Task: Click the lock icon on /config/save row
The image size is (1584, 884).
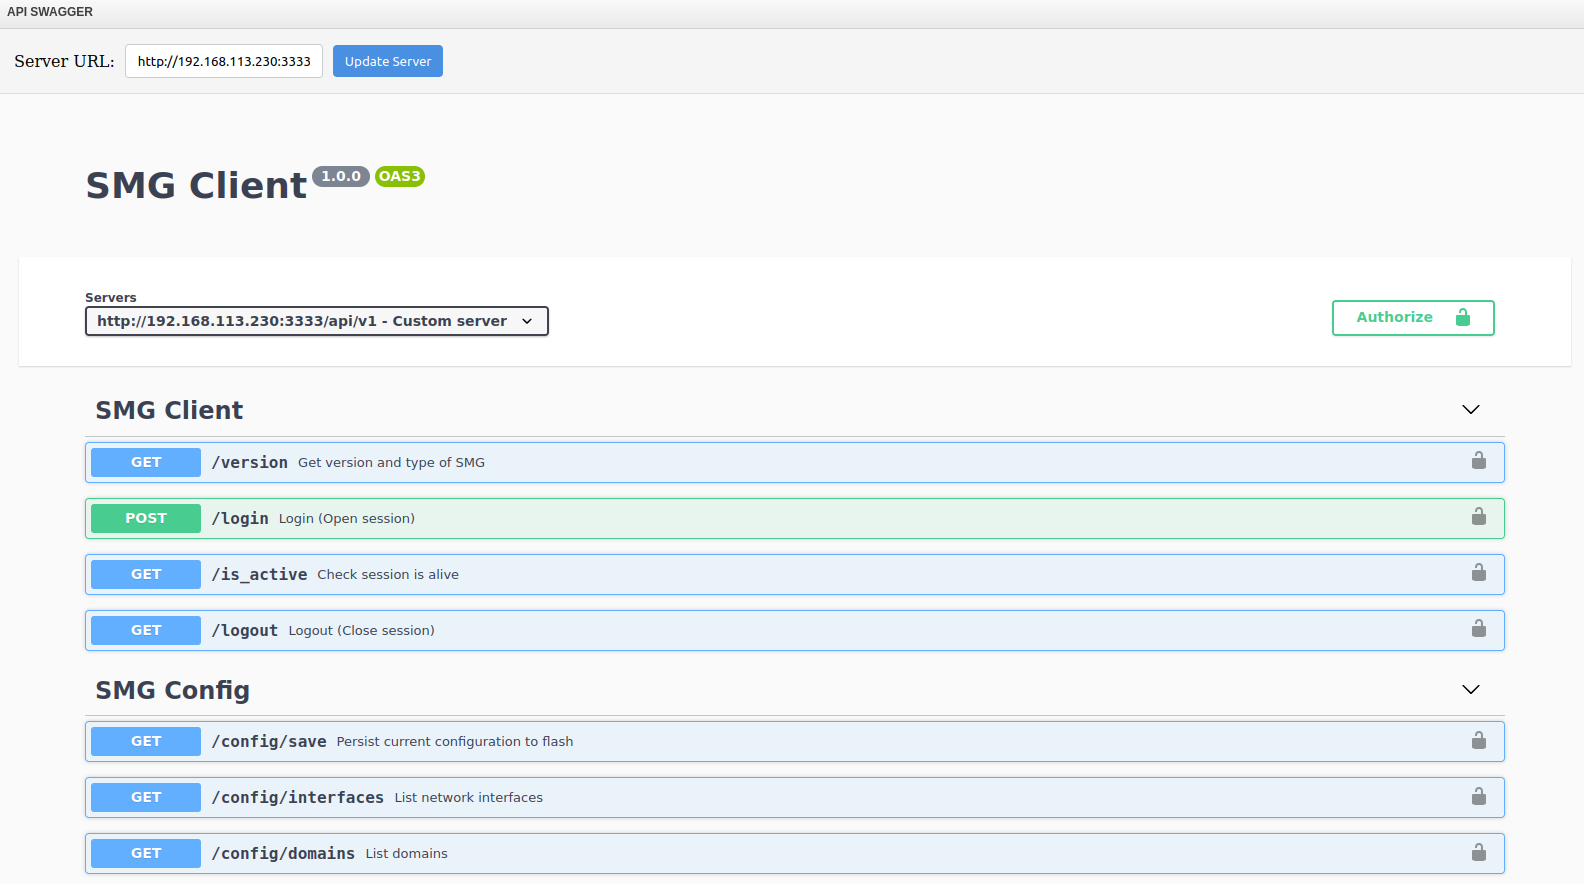Action: pos(1478,741)
